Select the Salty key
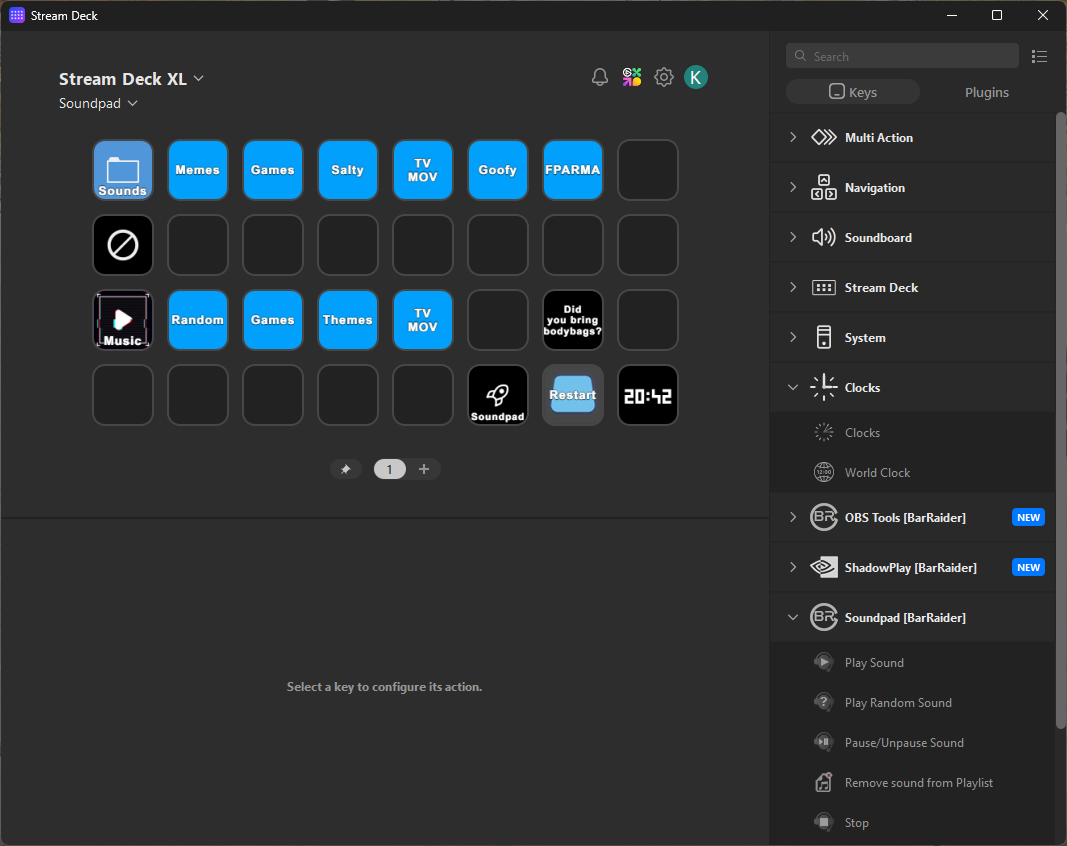Image resolution: width=1067 pixels, height=846 pixels. pyautogui.click(x=348, y=170)
